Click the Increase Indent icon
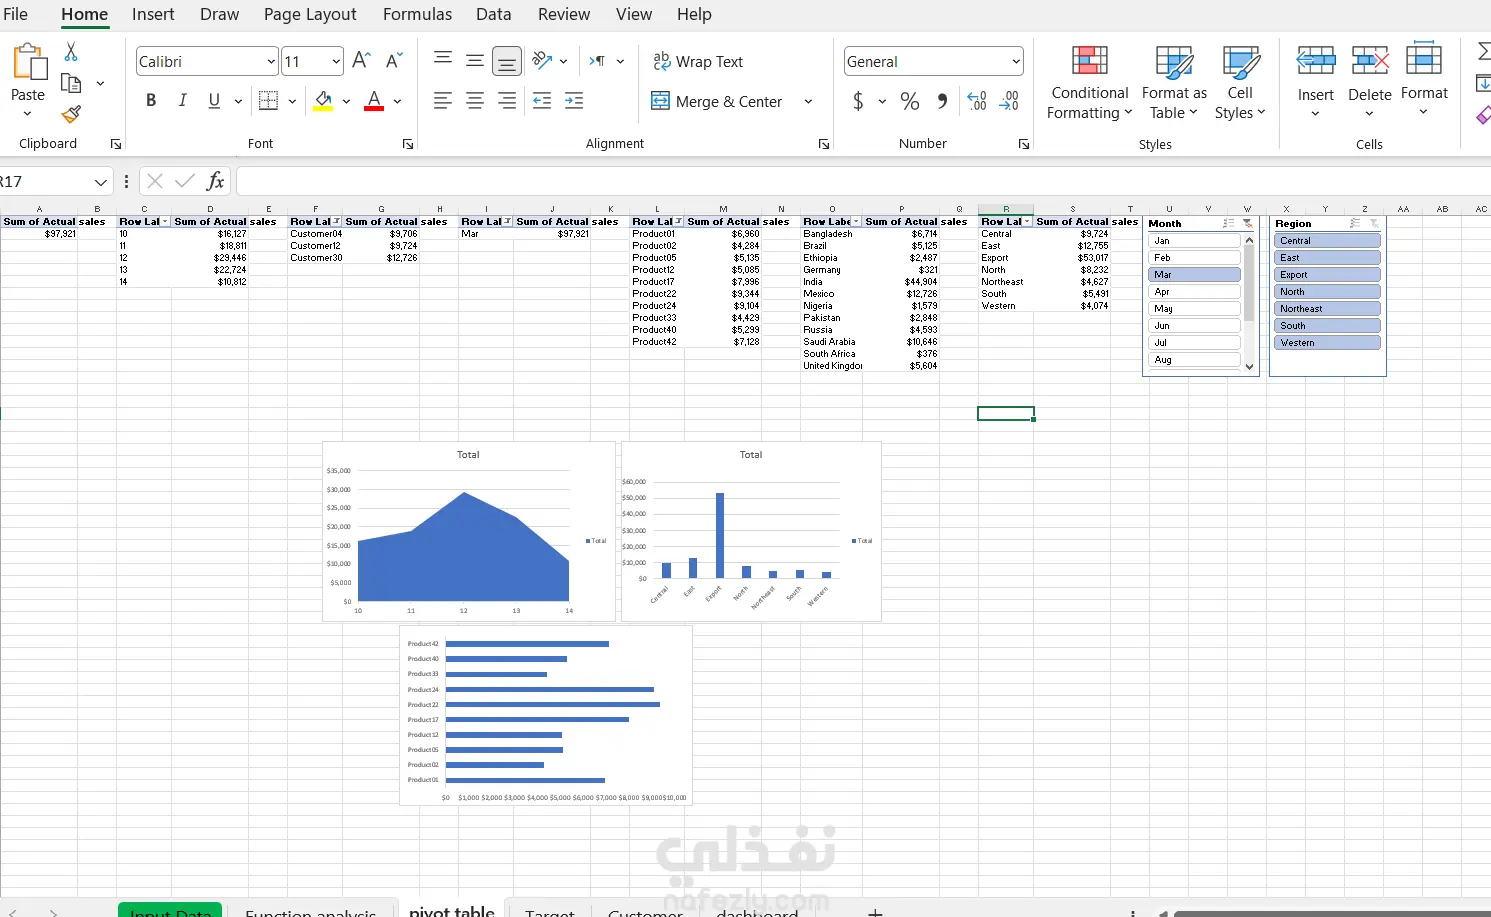Screen dimensions: 1491x917 click(574, 101)
